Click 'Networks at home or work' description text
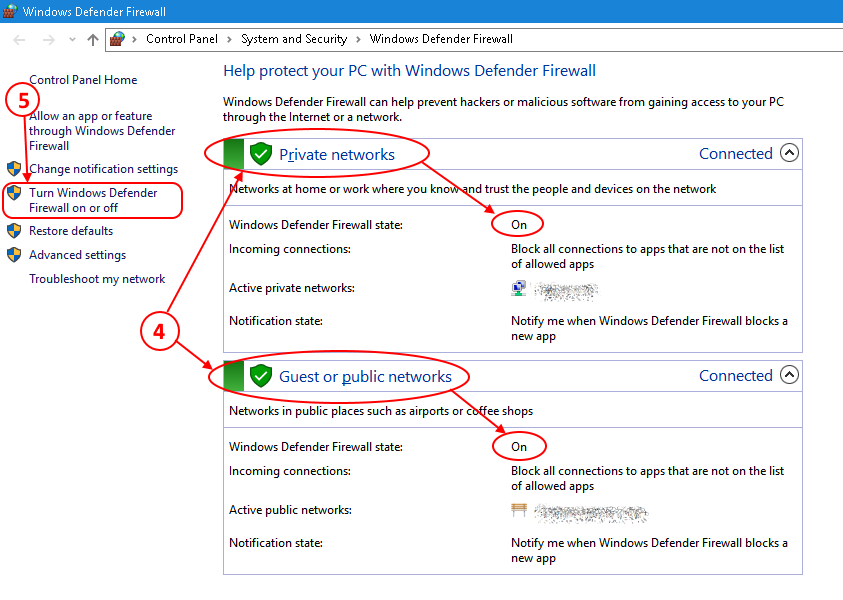Viewport: 843px width, 600px height. [473, 189]
